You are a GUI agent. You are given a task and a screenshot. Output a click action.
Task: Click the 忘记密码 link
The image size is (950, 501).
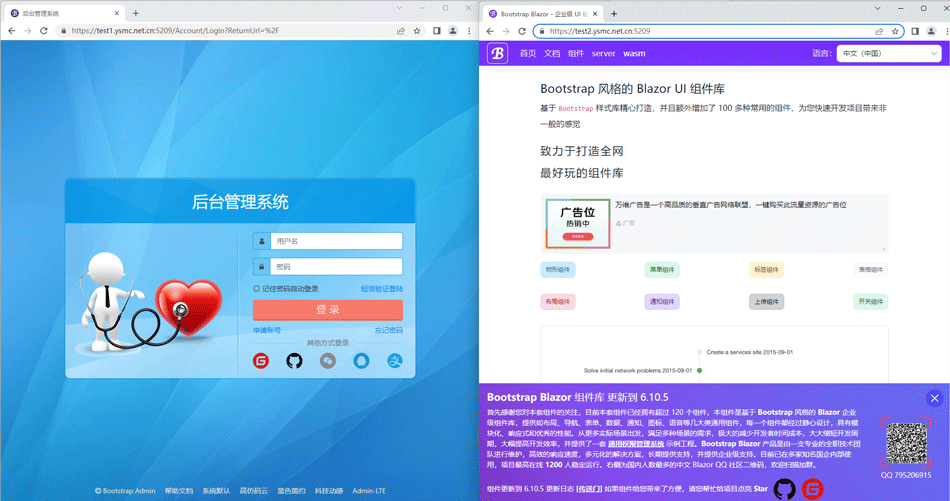388,330
